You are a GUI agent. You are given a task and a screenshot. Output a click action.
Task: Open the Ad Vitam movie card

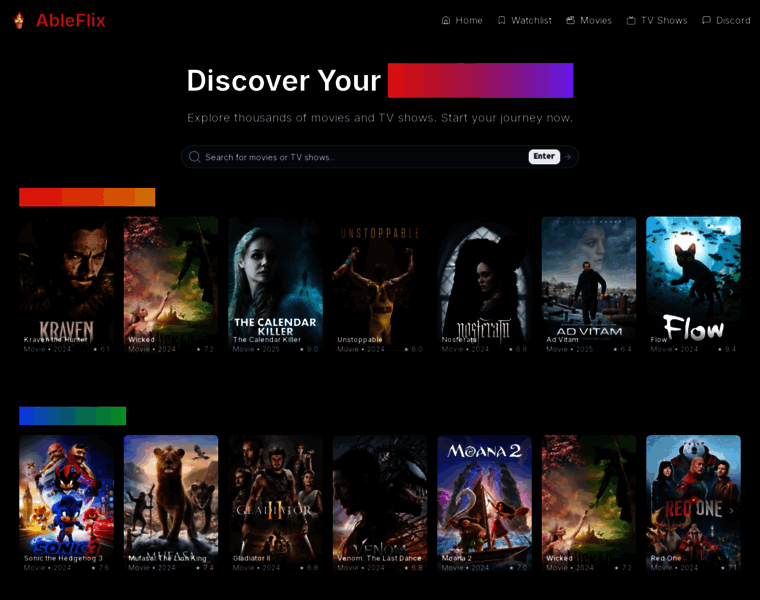588,286
